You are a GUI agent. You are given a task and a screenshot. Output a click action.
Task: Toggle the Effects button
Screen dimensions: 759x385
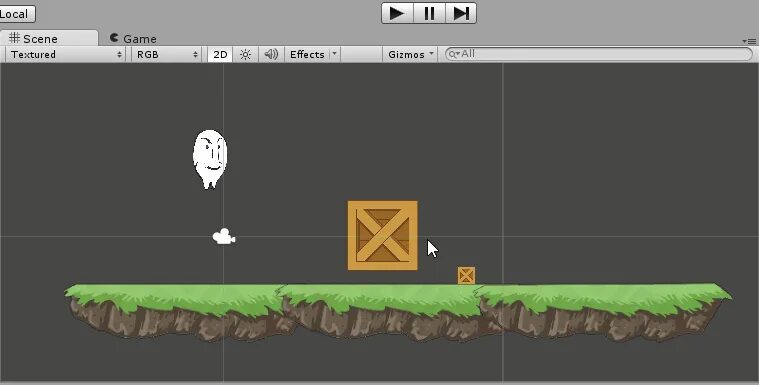307,54
